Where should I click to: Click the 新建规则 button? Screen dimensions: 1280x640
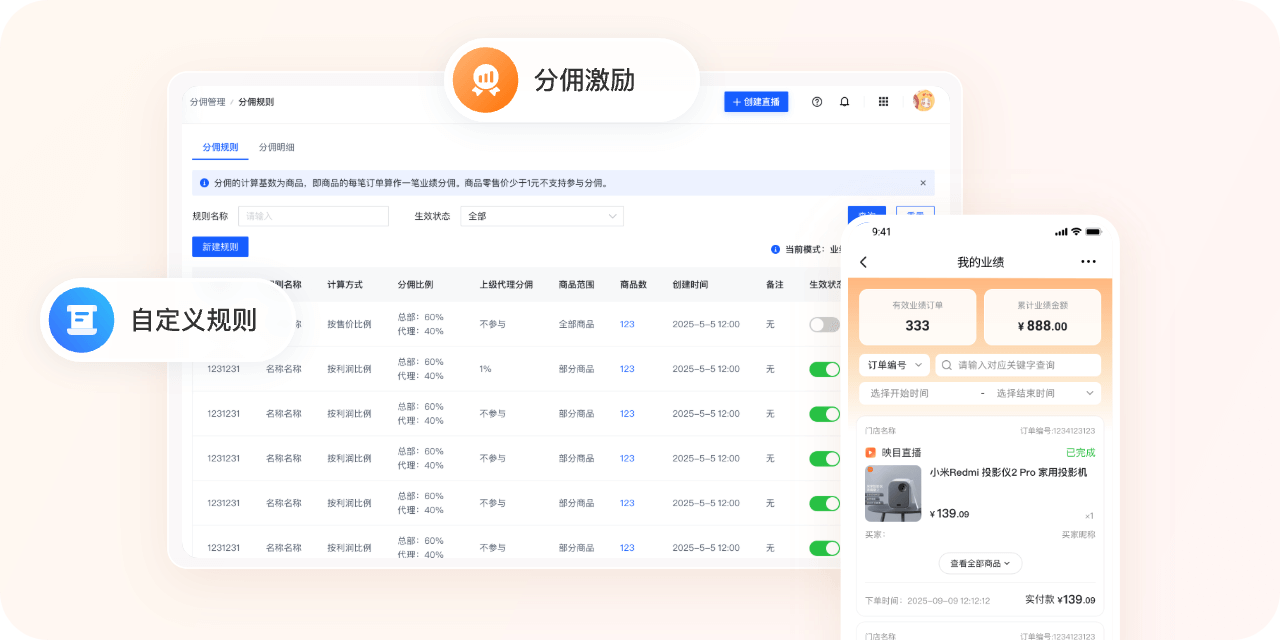tap(220, 247)
